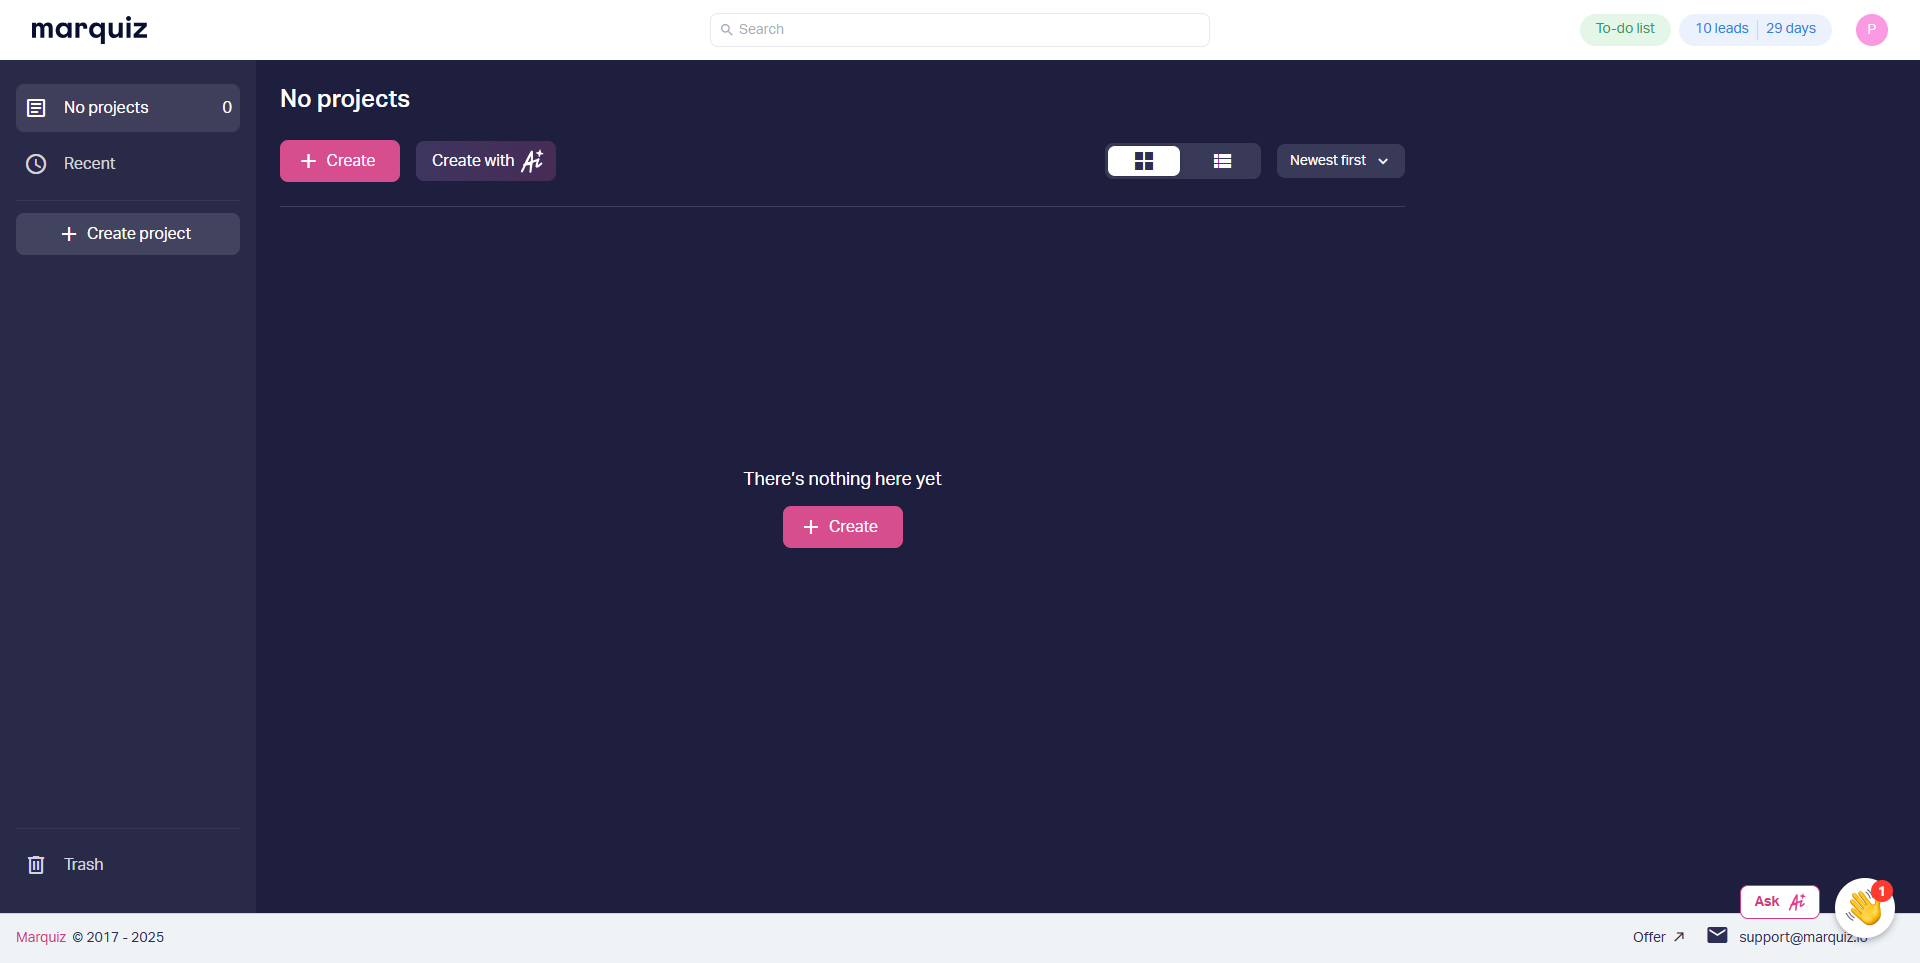Switch to list view
Viewport: 1920px width, 963px height.
pos(1222,161)
